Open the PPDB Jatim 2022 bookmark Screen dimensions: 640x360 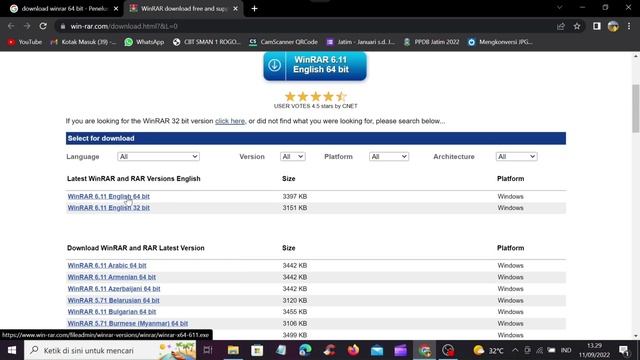pos(431,42)
